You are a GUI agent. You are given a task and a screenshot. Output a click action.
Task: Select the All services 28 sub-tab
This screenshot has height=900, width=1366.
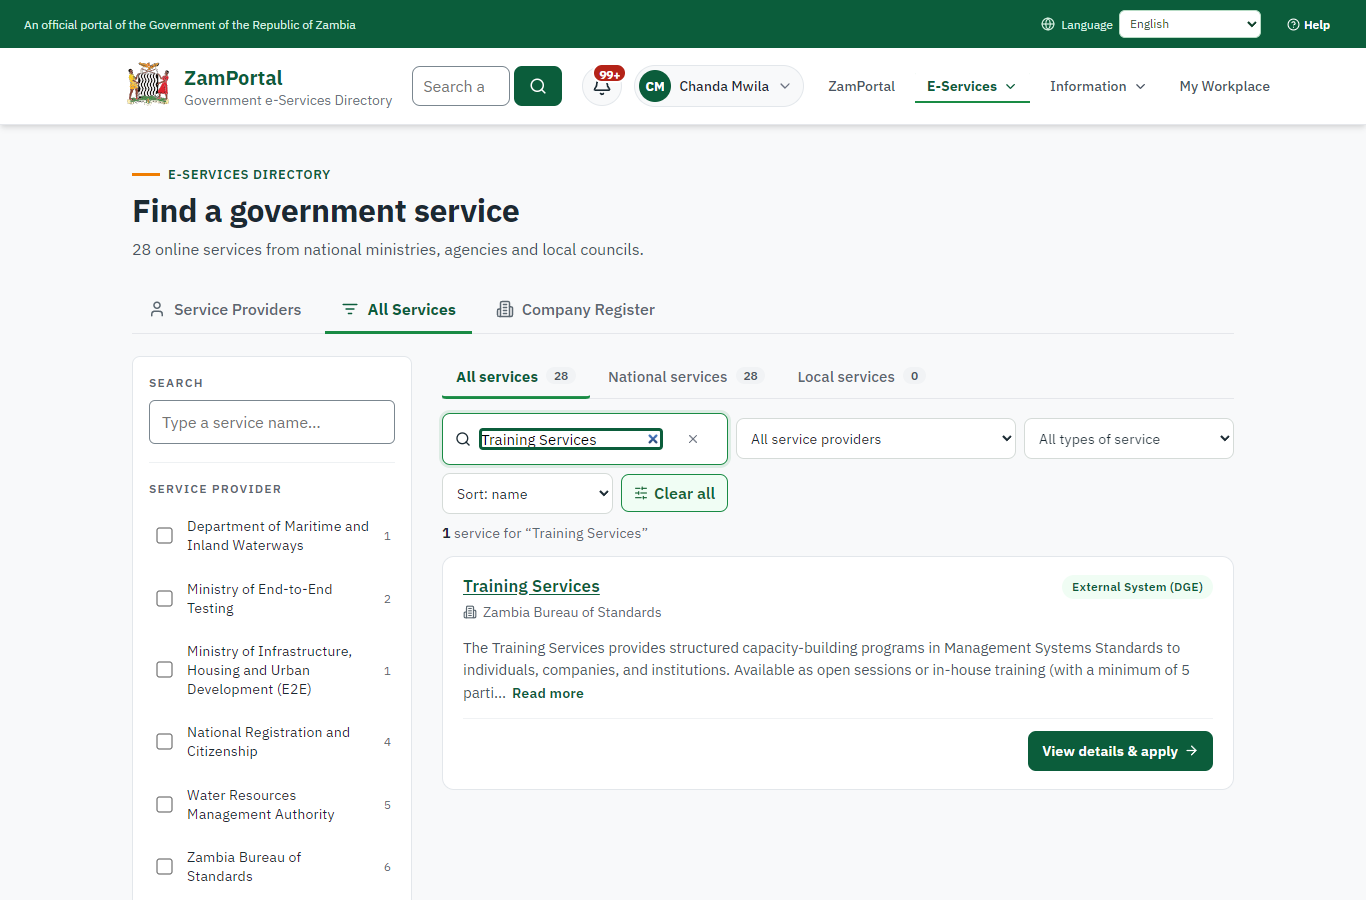click(x=516, y=377)
